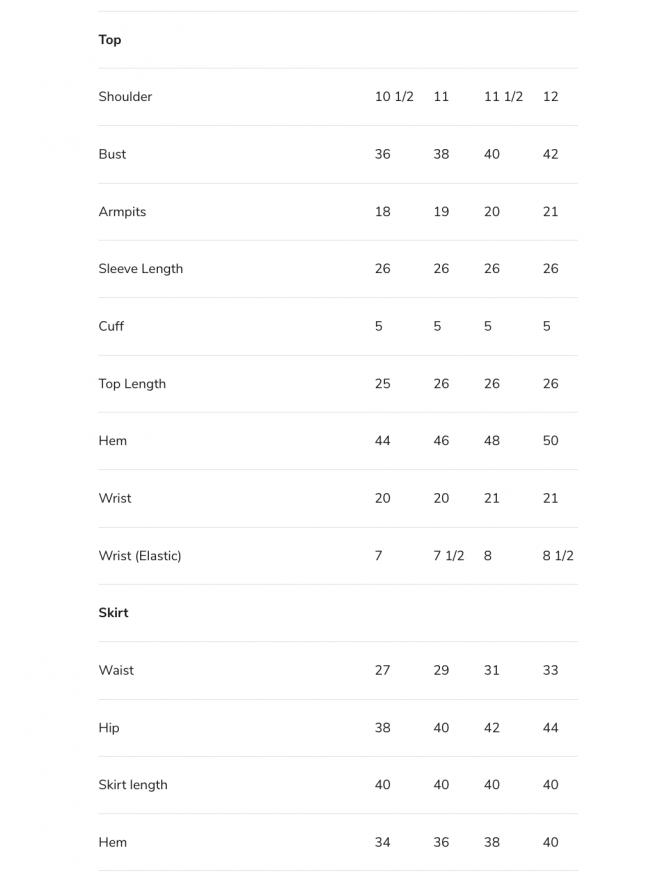Screen dimensions: 660x880
Task: Click the Shoulder value "10 1/2"
Action: pyautogui.click(x=394, y=97)
